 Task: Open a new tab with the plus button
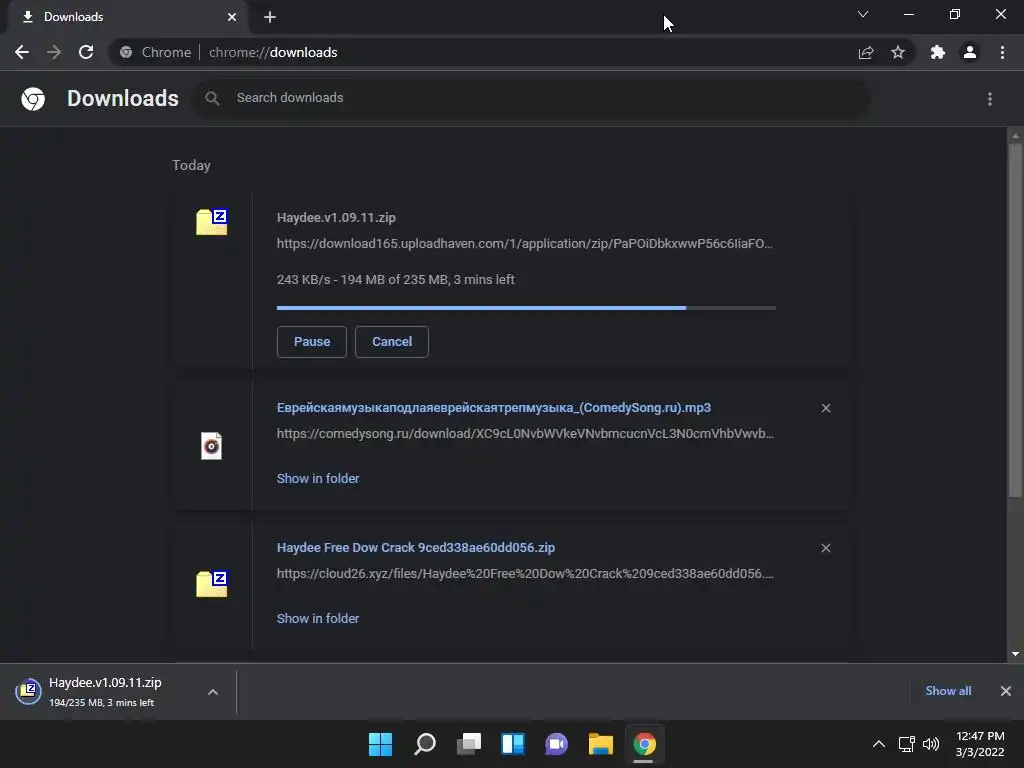point(270,17)
